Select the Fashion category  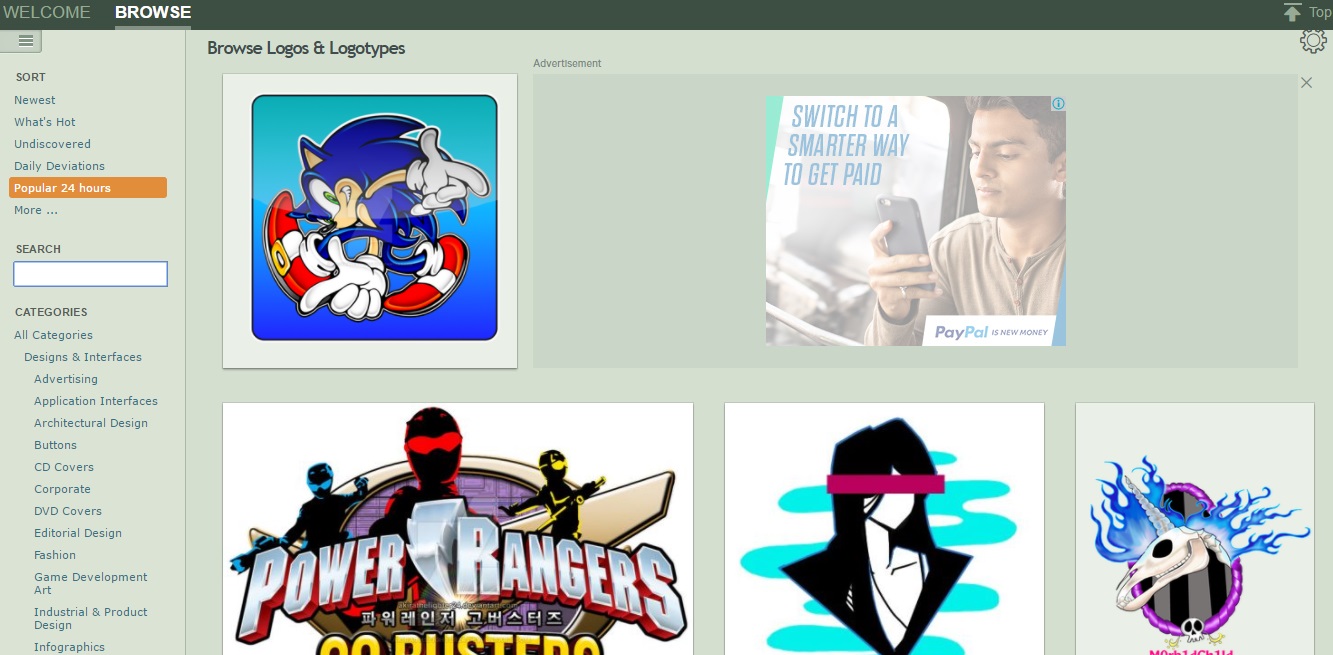(55, 555)
